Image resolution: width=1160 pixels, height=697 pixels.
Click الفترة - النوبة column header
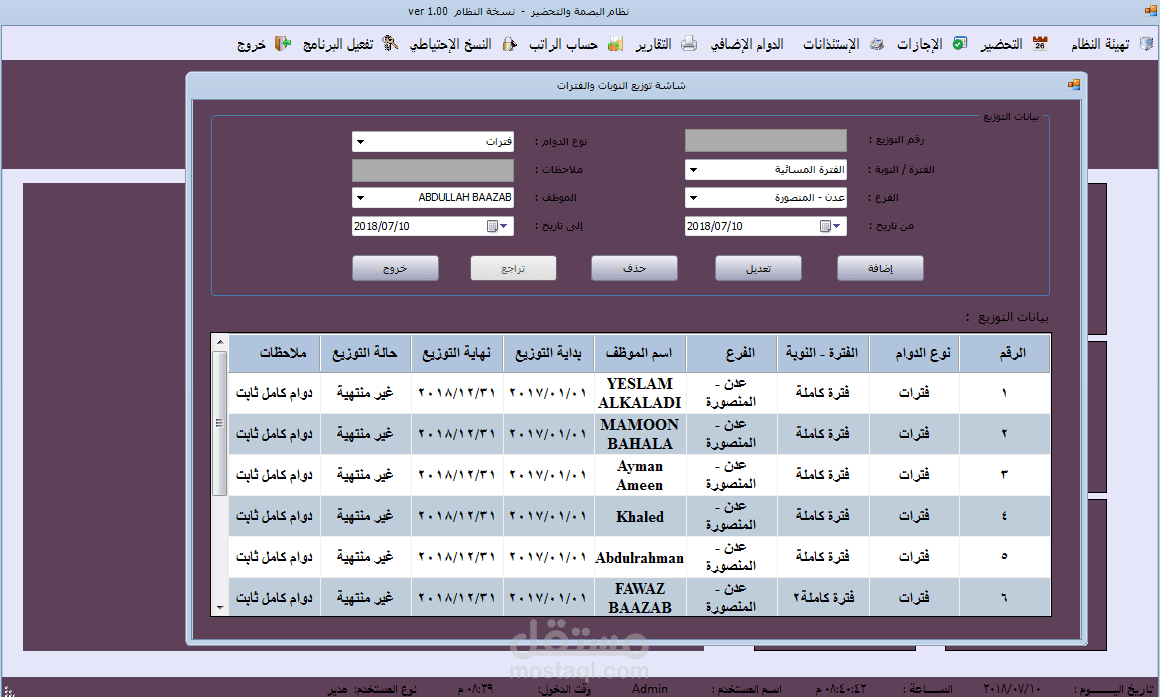(x=823, y=353)
